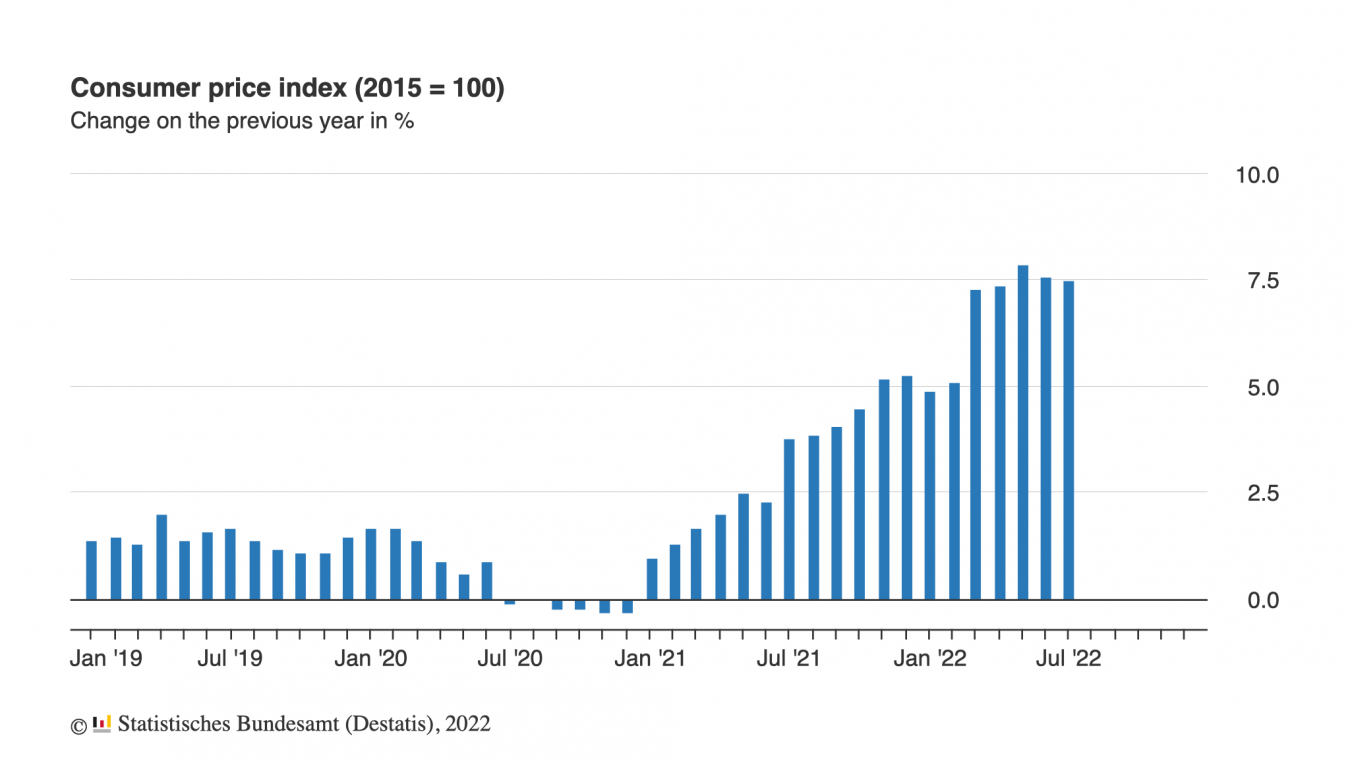Image resolution: width=1350 pixels, height=759 pixels.
Task: Select the first bar, January 2019
Action: [91, 570]
